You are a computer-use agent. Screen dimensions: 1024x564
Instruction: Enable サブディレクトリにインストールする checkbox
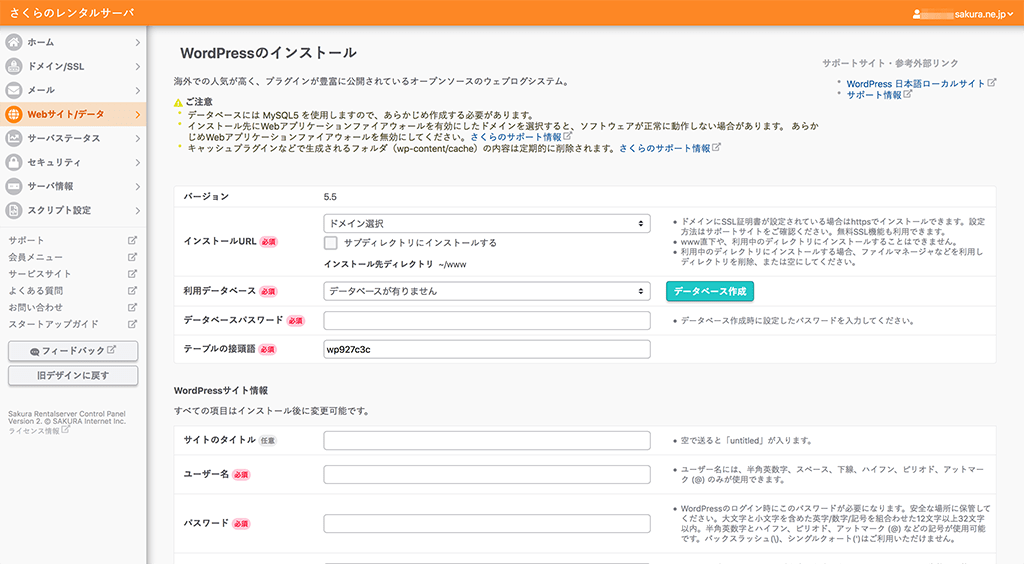click(x=331, y=243)
